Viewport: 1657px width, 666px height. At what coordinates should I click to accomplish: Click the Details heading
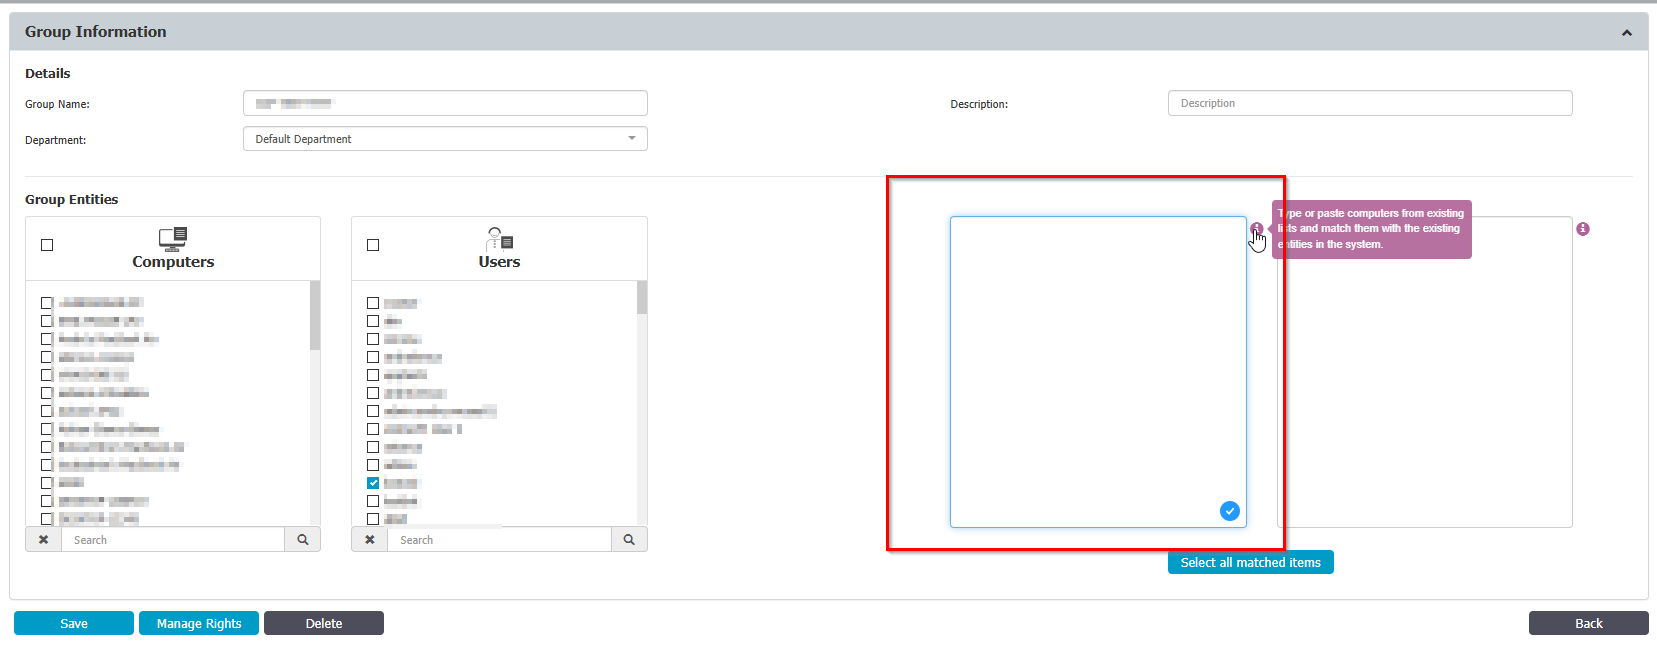tap(48, 73)
